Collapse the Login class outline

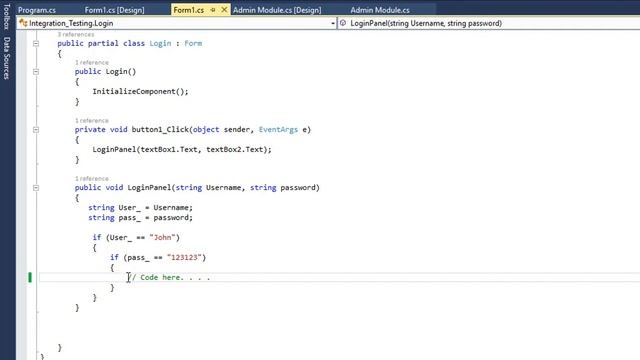click(x=36, y=43)
